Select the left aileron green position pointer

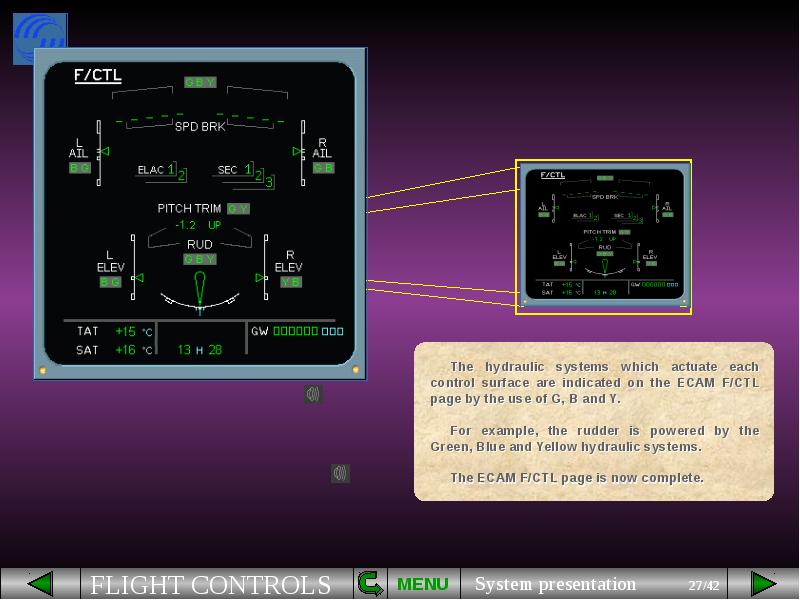click(105, 152)
